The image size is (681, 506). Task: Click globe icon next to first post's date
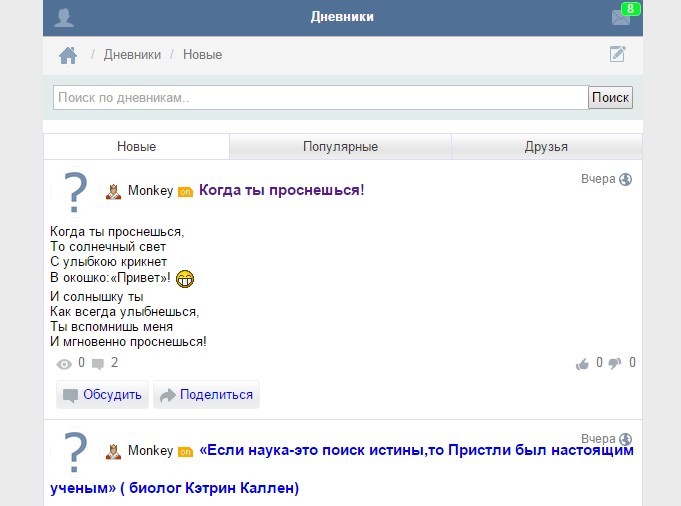coord(626,180)
